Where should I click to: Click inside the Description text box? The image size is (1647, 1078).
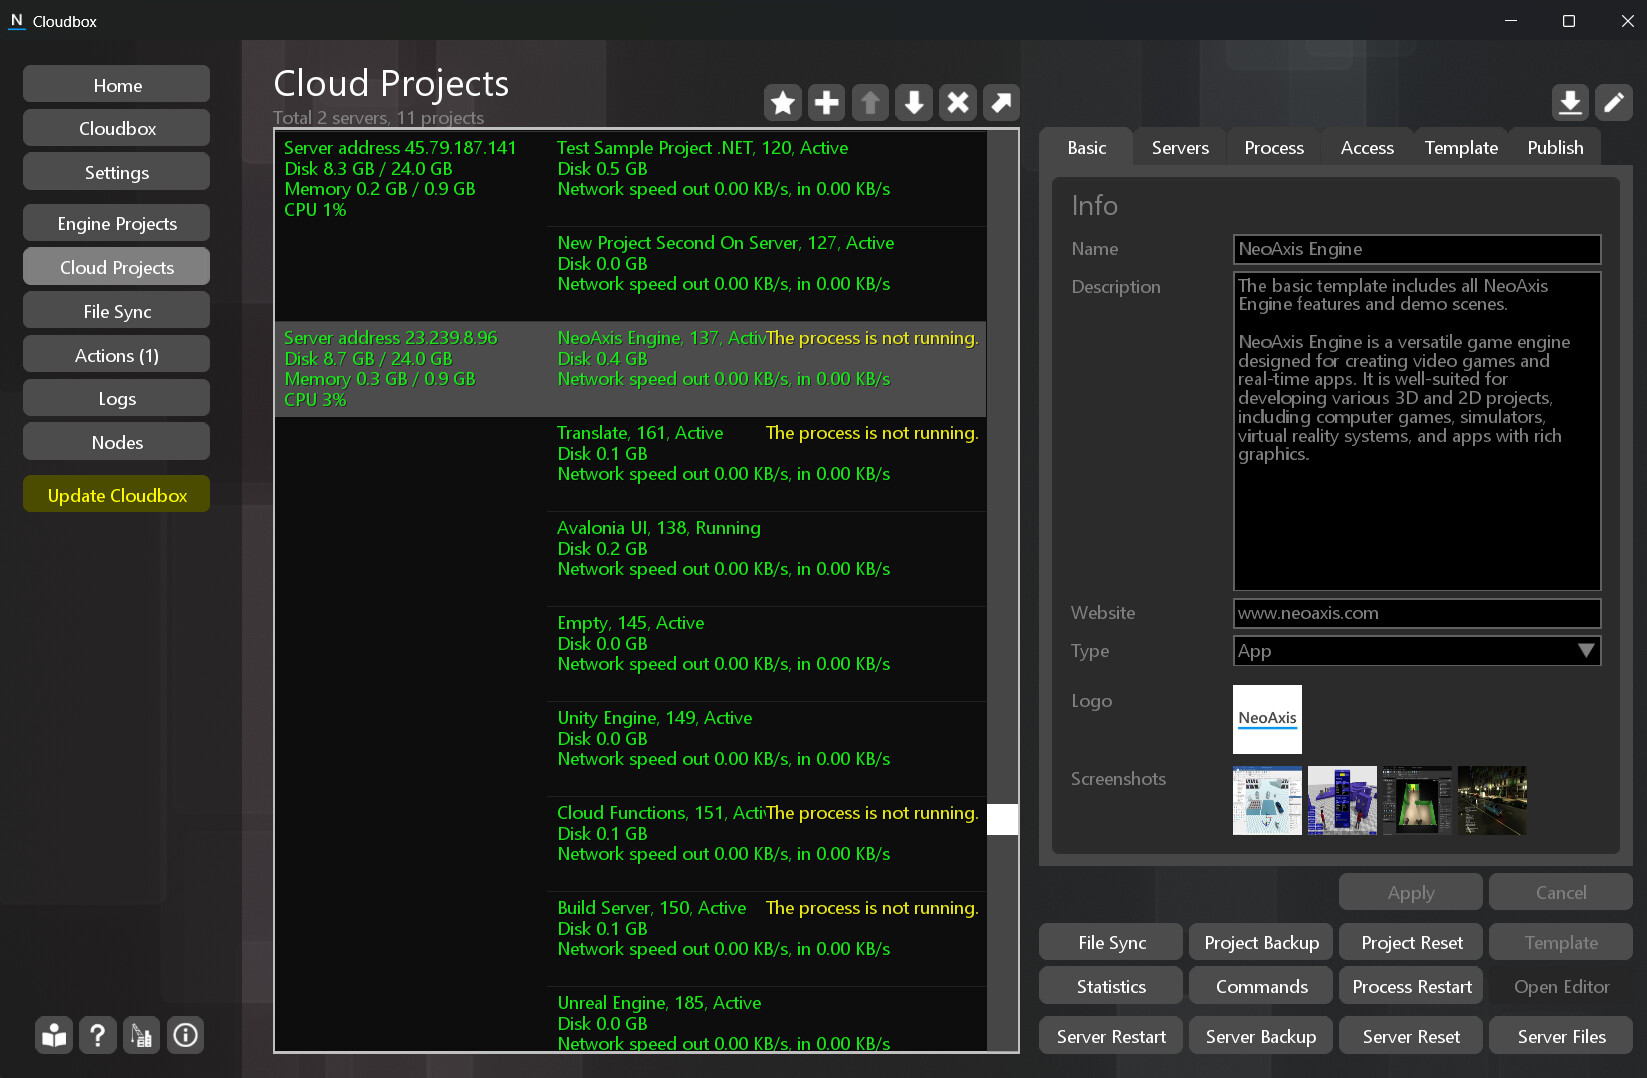1417,431
